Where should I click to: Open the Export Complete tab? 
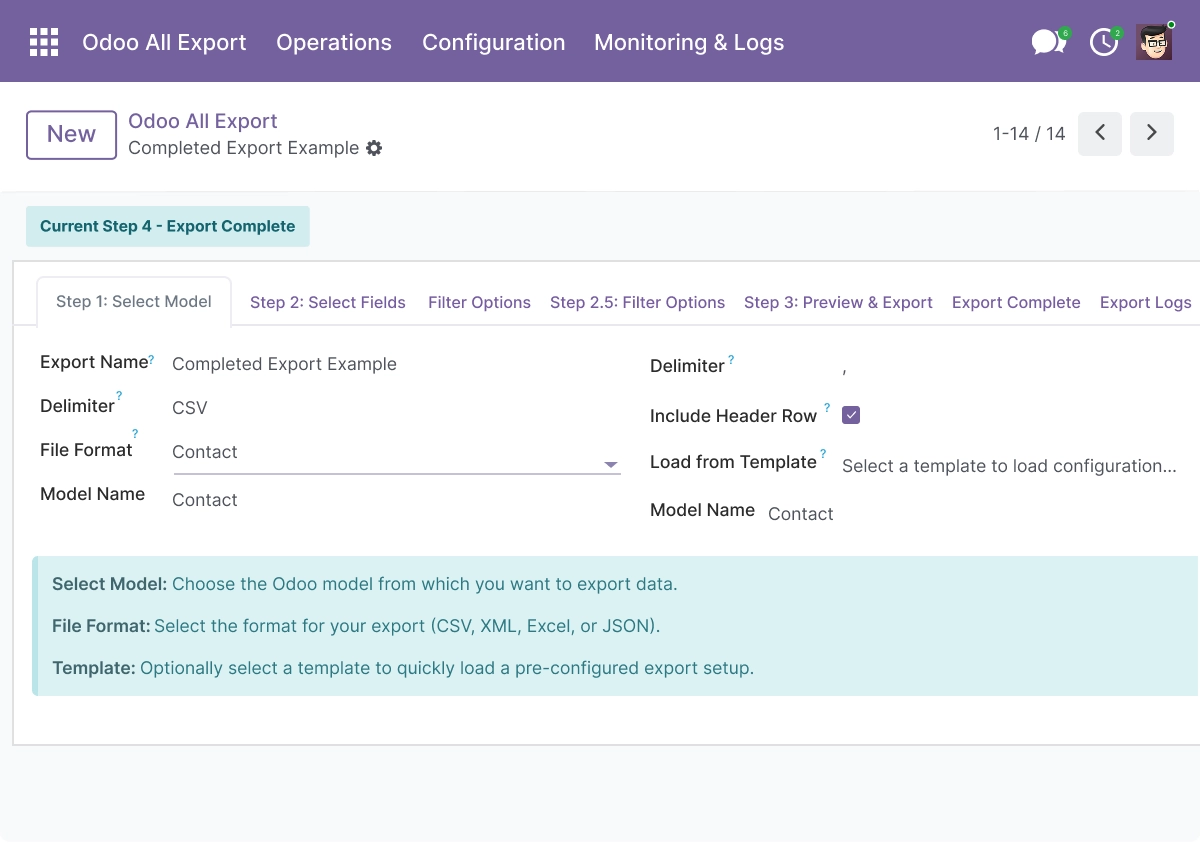[1016, 302]
